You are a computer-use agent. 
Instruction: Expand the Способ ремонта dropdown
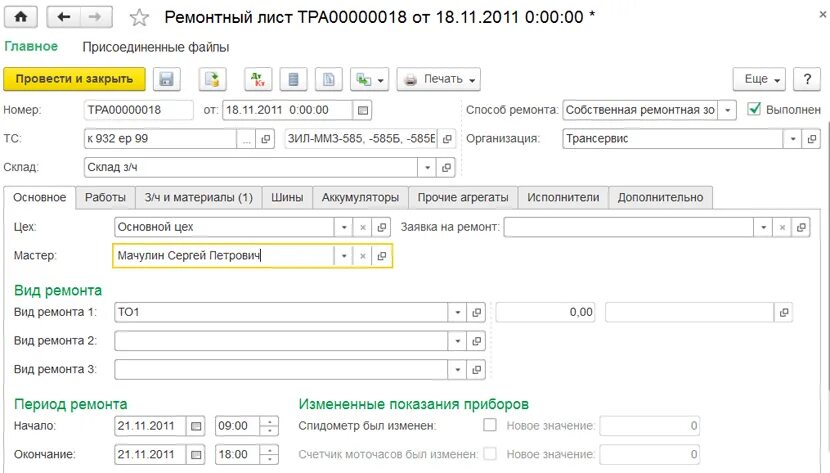point(728,110)
